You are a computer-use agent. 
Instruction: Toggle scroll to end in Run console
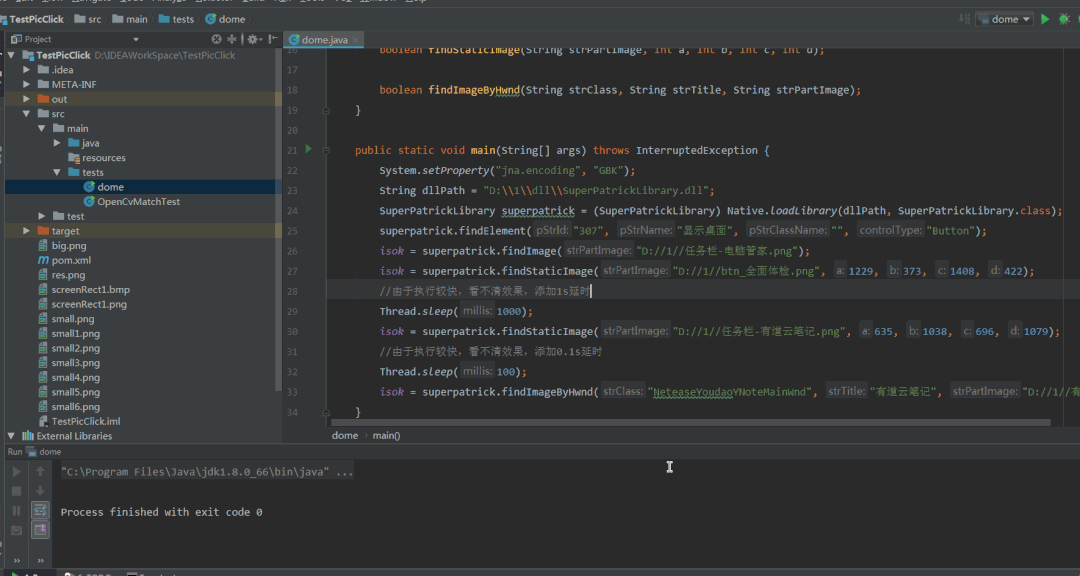(40, 529)
